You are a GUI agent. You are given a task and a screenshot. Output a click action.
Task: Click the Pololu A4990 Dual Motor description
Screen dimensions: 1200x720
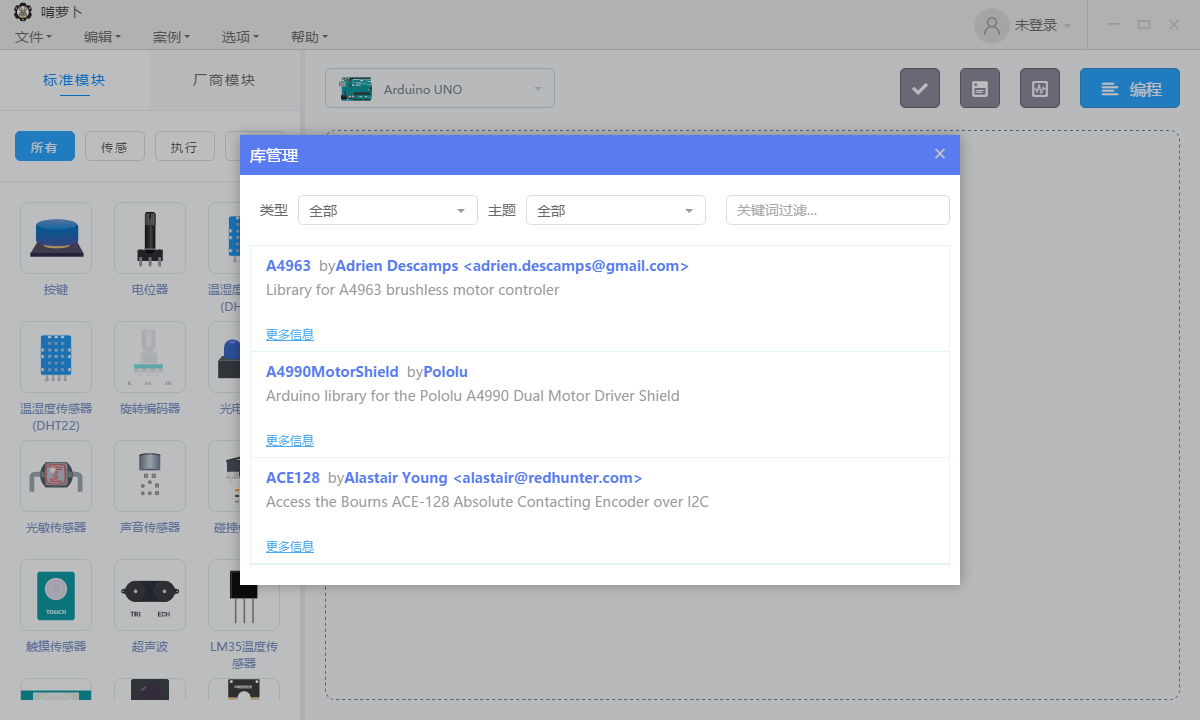[x=472, y=396]
